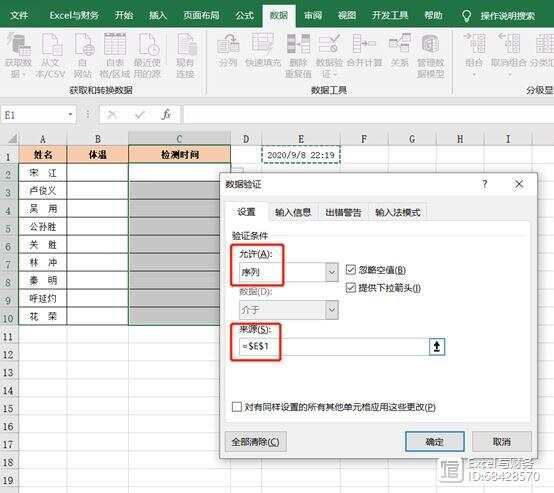
Task: Switch to Input Message (输入信息) tab
Action: coord(293,212)
